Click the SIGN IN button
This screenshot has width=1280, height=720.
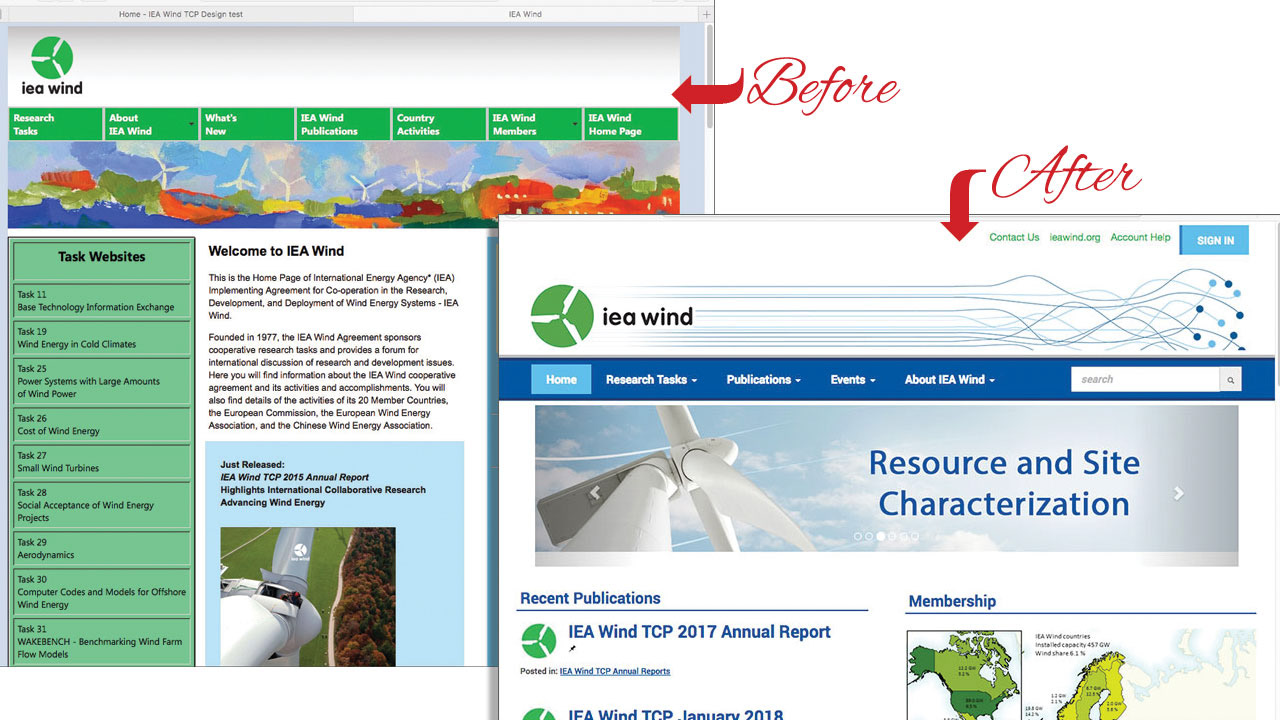(x=1215, y=240)
